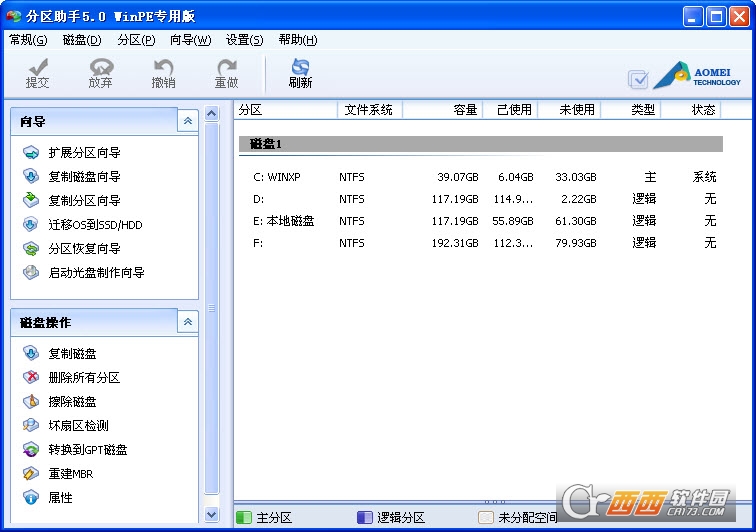756x532 pixels.
Task: Start 迁移OS到SSD/HDD from the wizard list
Action: pos(95,225)
